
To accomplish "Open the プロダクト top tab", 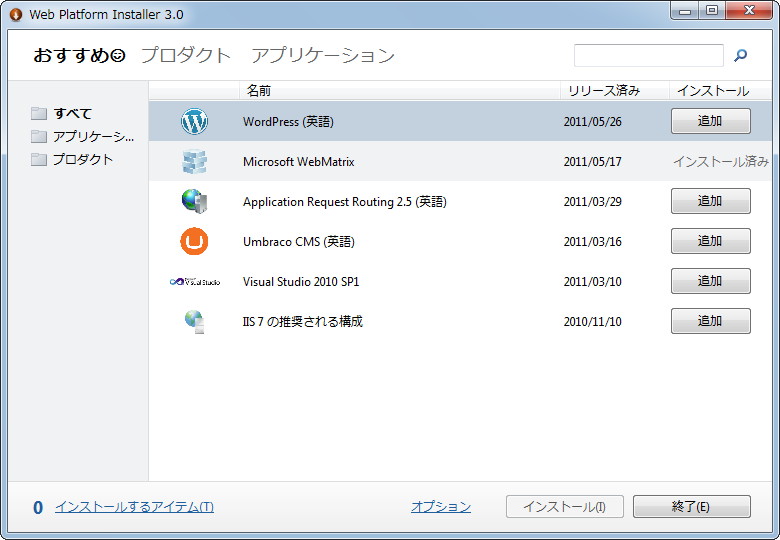I will [186, 55].
